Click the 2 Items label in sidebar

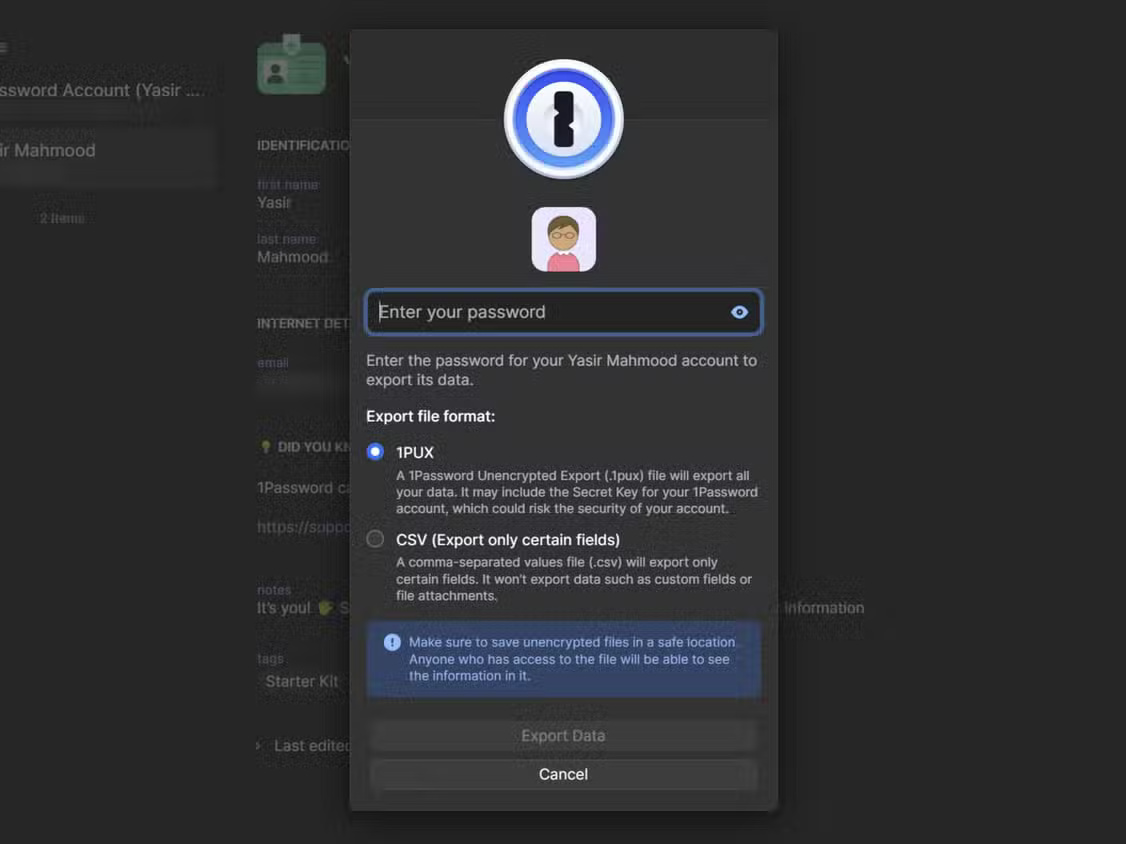coord(63,217)
